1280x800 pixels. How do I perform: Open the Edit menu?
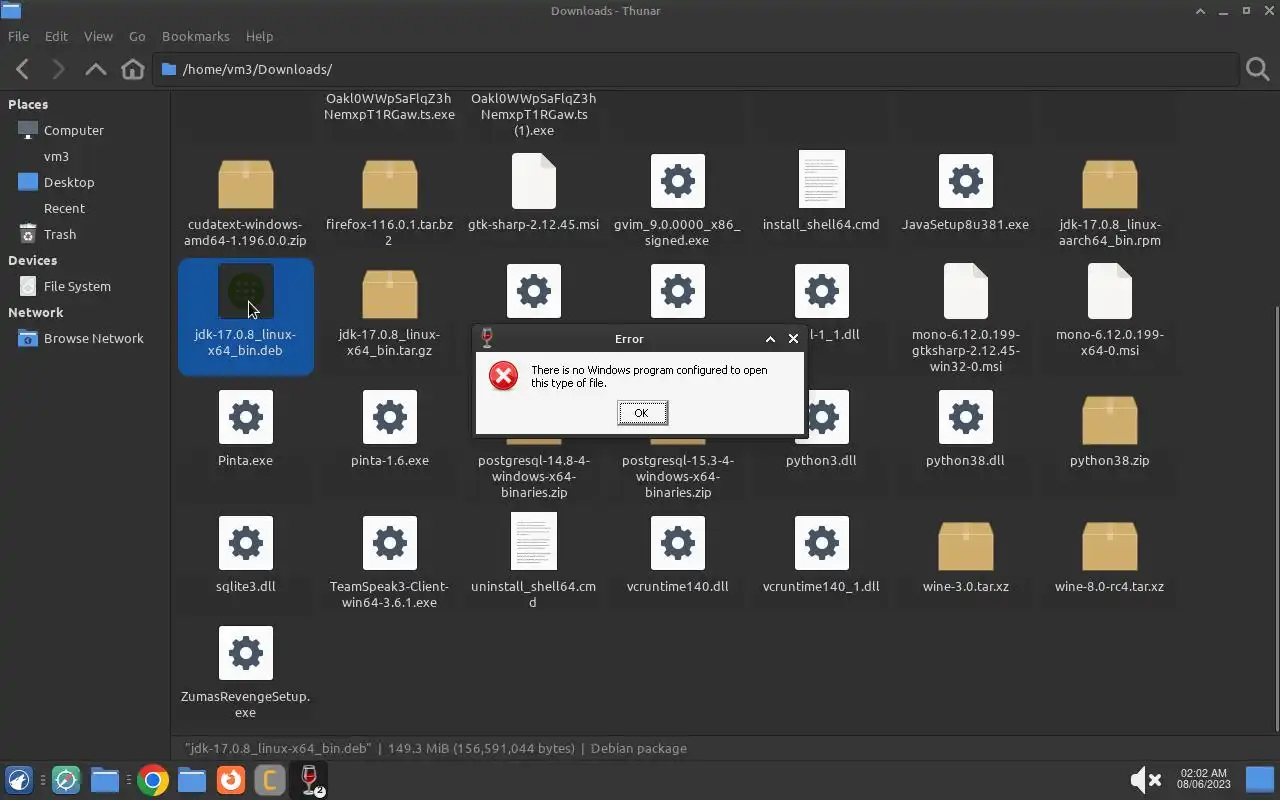(x=56, y=36)
